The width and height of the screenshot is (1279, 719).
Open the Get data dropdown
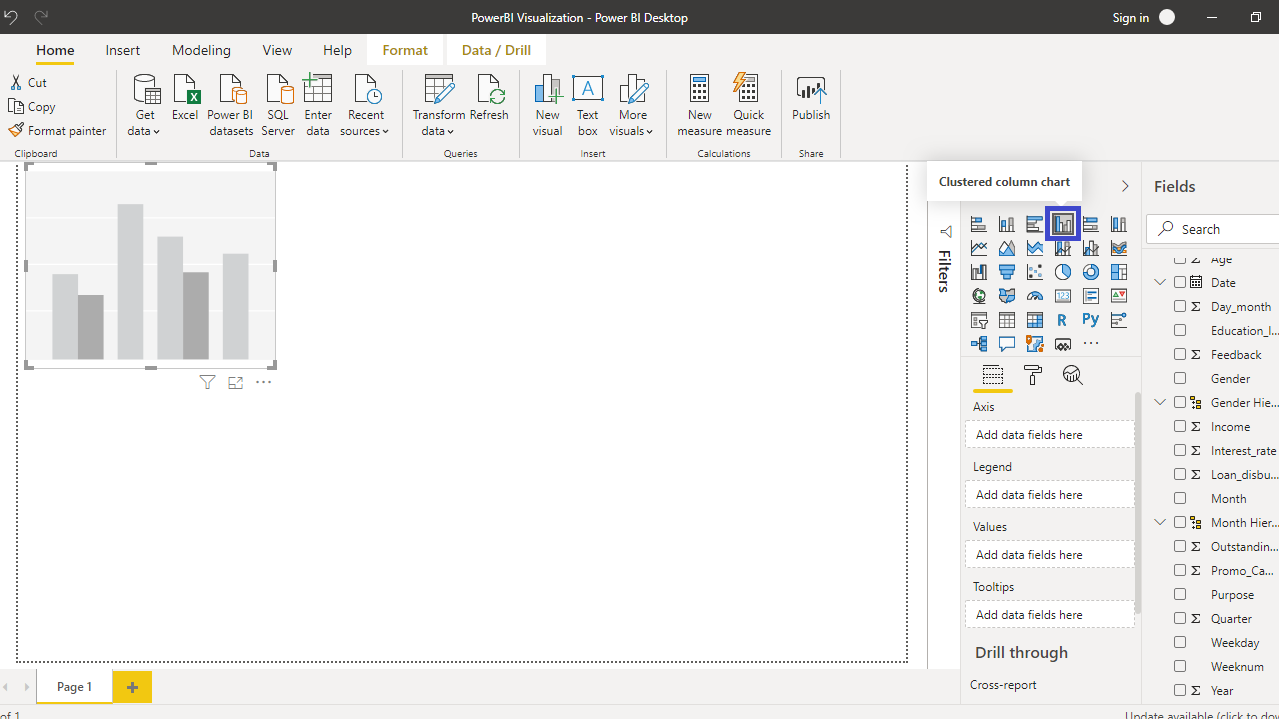tap(145, 105)
